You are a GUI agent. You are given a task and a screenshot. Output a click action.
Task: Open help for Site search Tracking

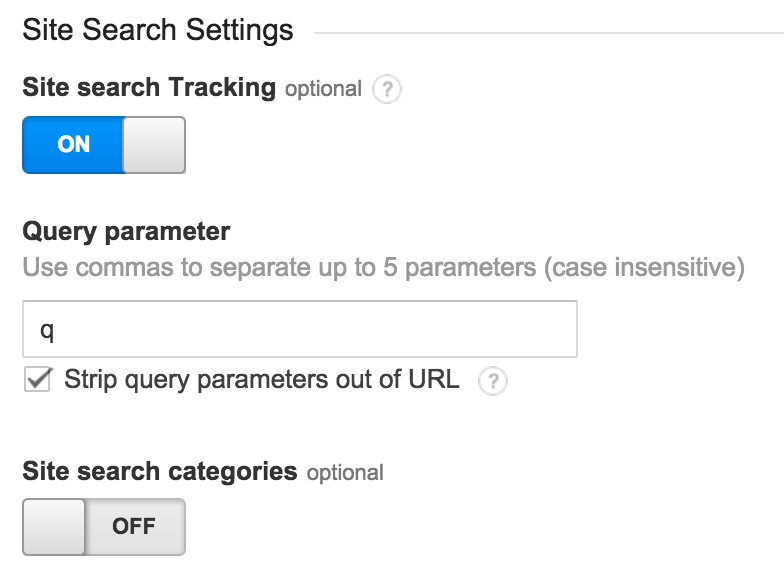click(386, 89)
